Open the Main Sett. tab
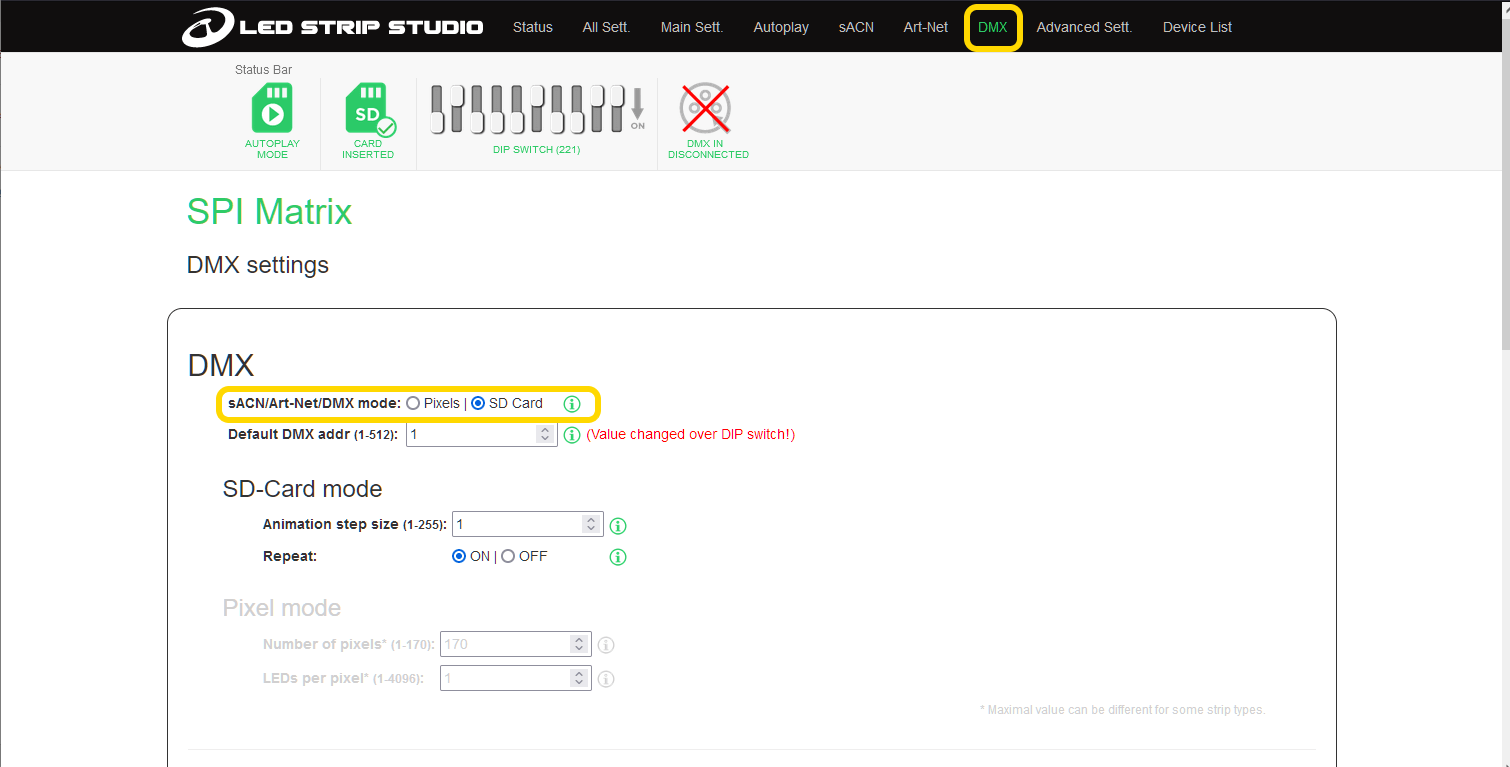This screenshot has height=767, width=1510. [x=692, y=27]
